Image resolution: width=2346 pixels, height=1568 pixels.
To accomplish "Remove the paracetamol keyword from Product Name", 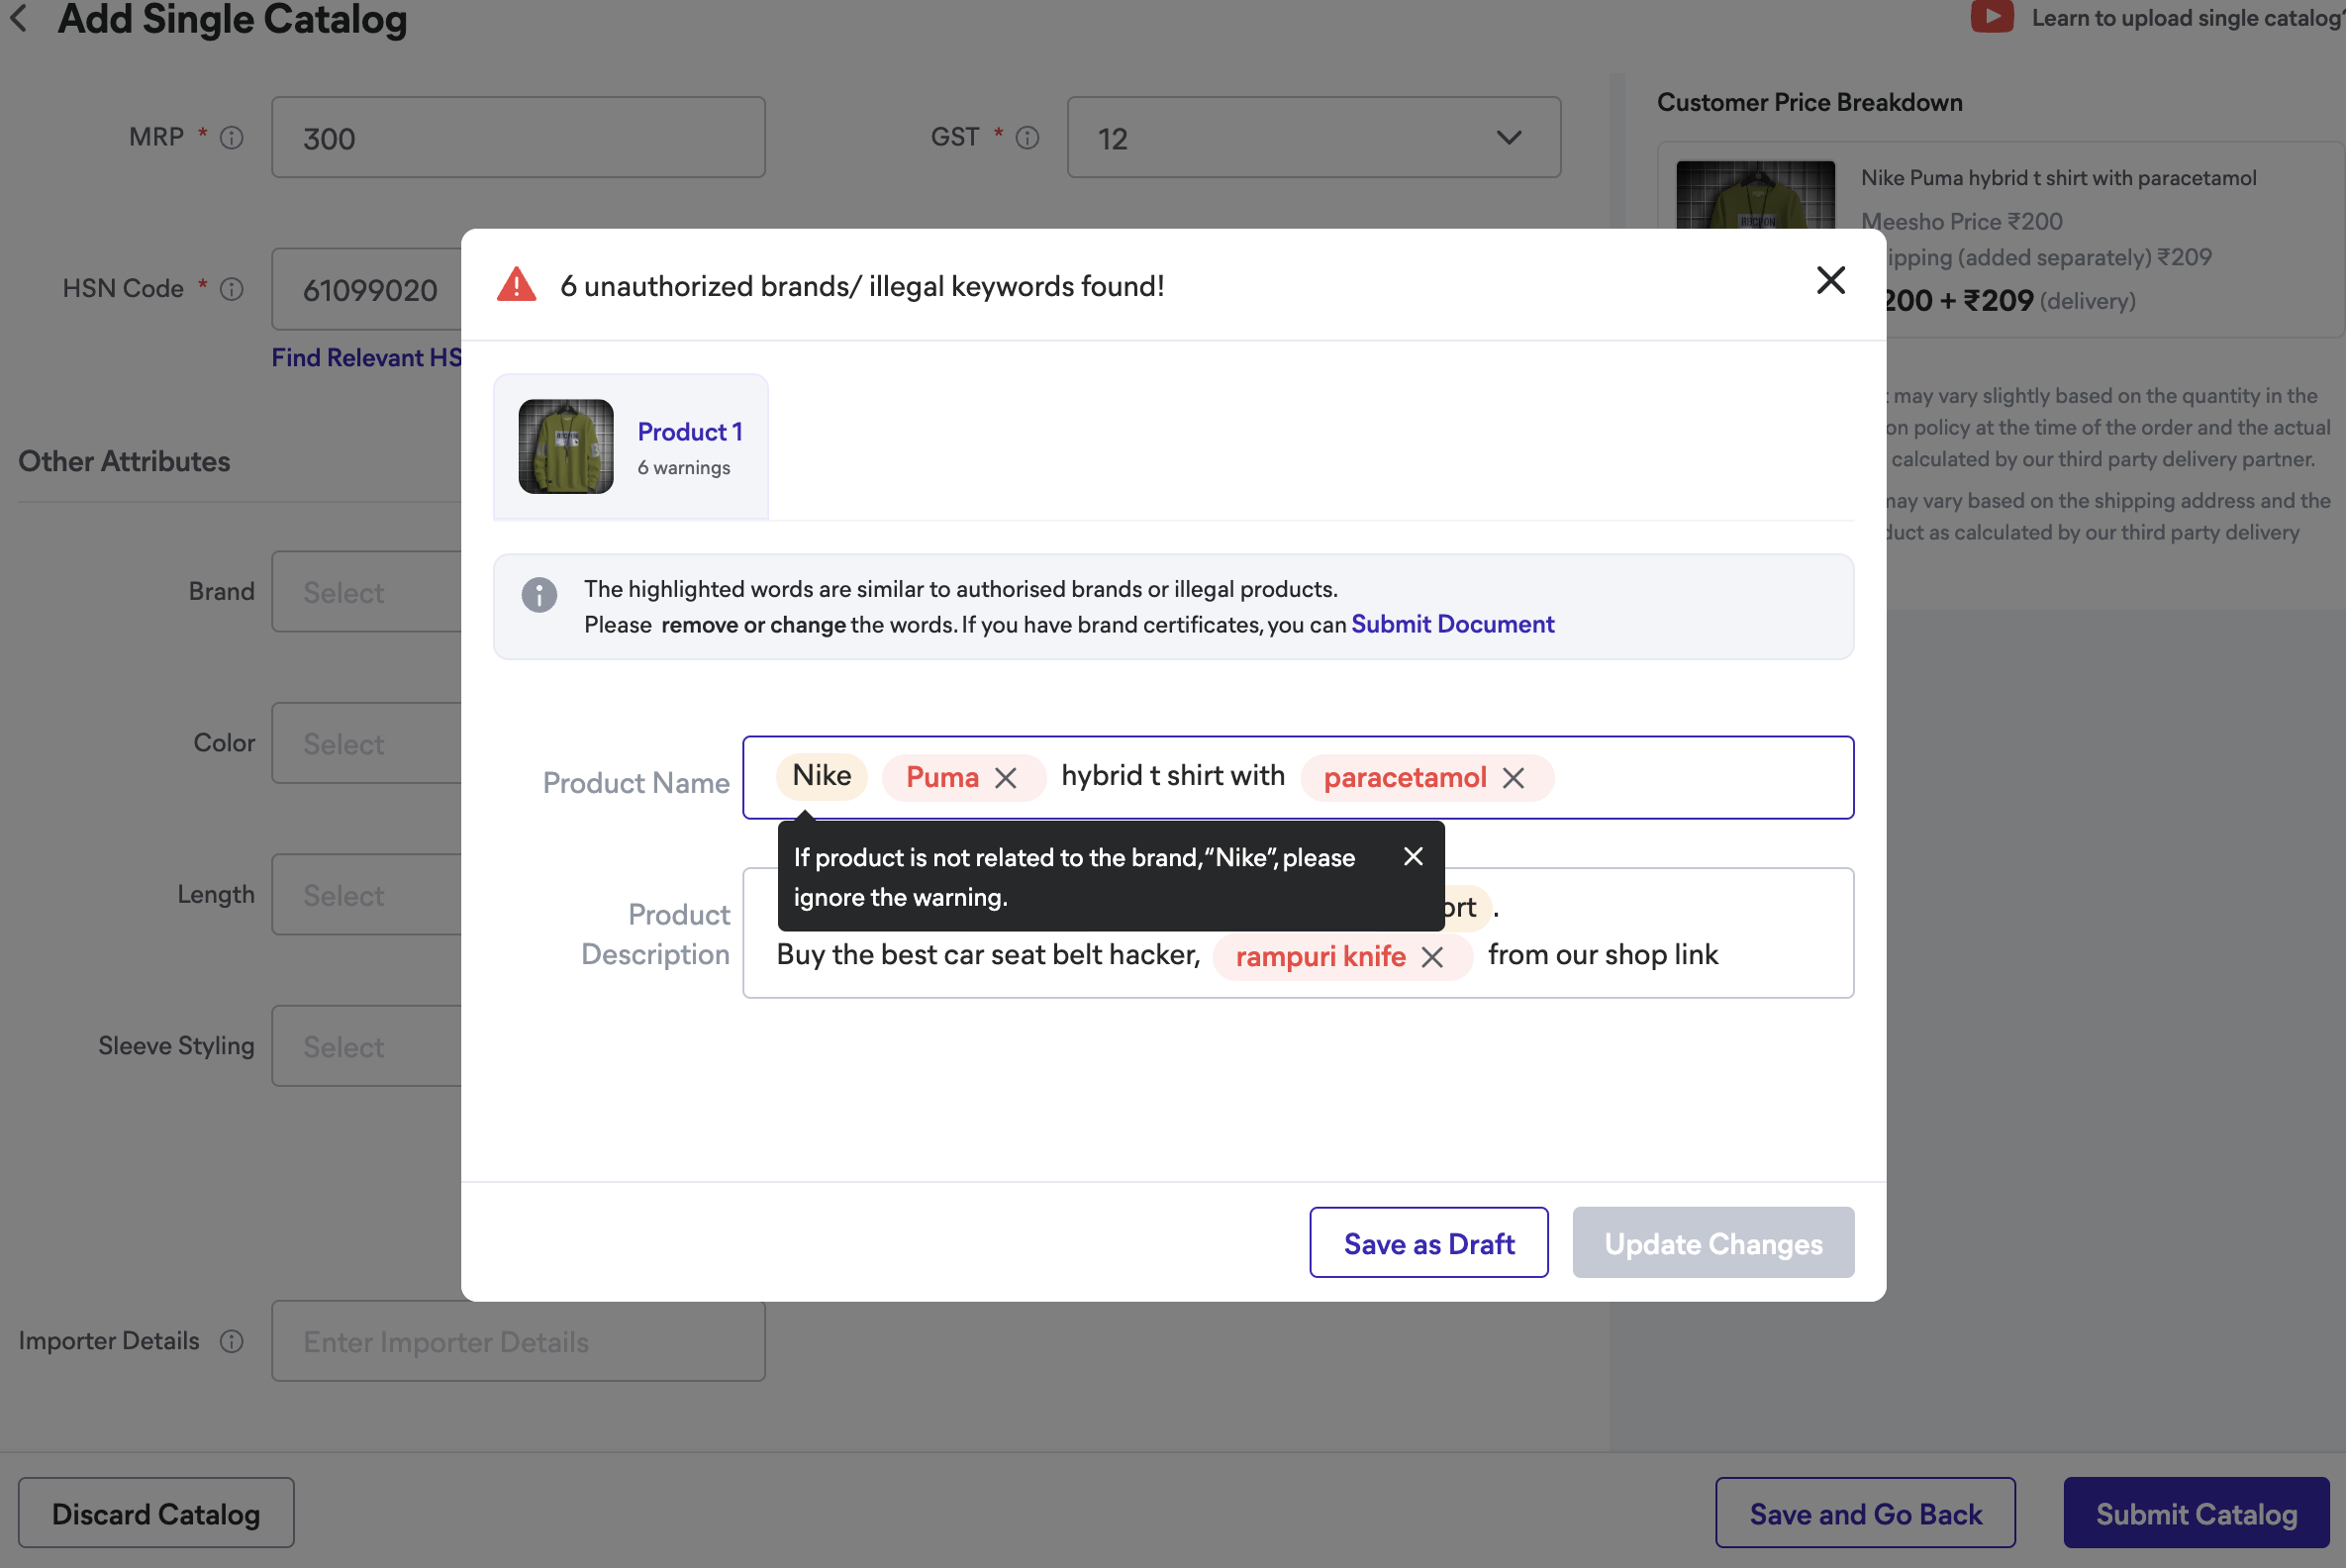I will (x=1515, y=778).
